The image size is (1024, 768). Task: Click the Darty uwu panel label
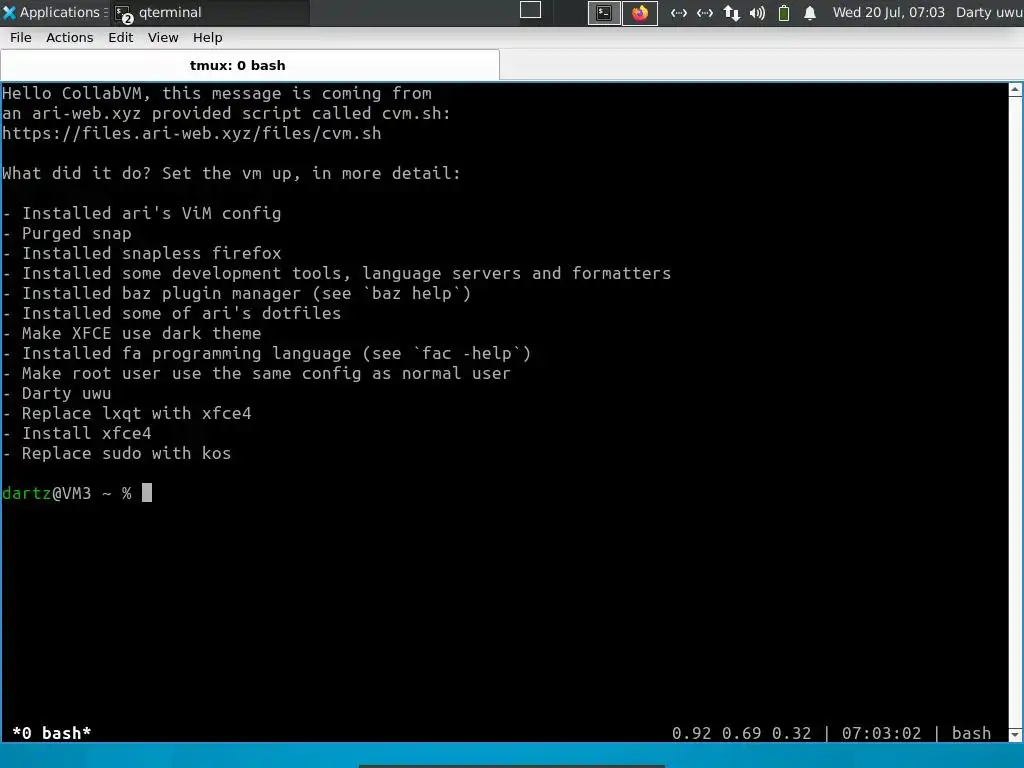coord(989,12)
